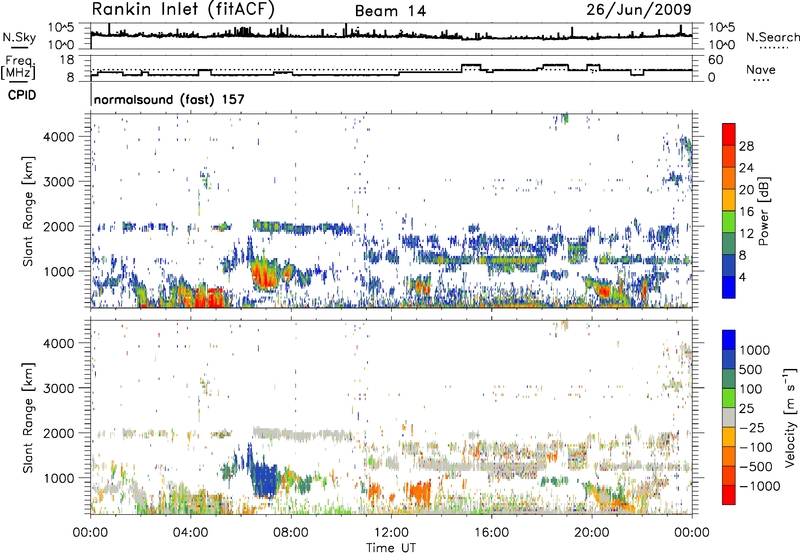Click the "Slant Range [km]" label of the power panel
Screen dimensions: 800x554
click(28, 211)
